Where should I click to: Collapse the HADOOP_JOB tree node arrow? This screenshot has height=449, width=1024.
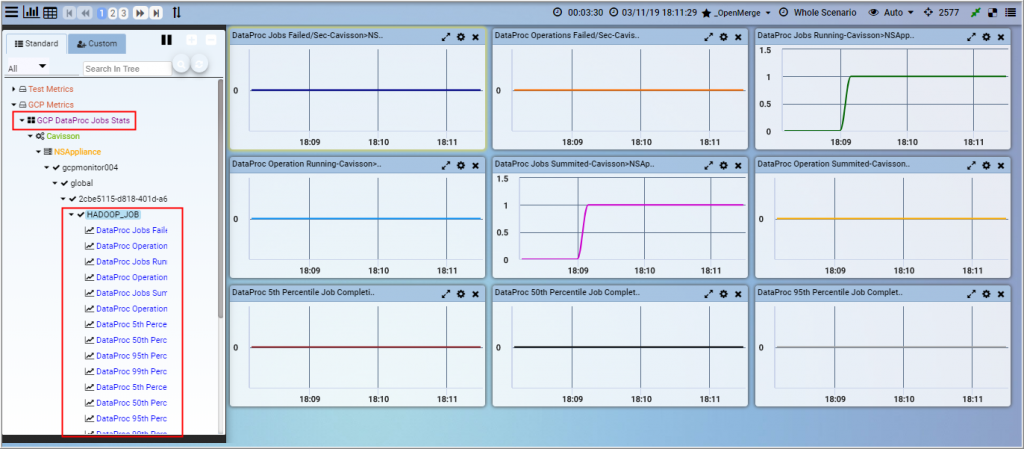[72, 215]
